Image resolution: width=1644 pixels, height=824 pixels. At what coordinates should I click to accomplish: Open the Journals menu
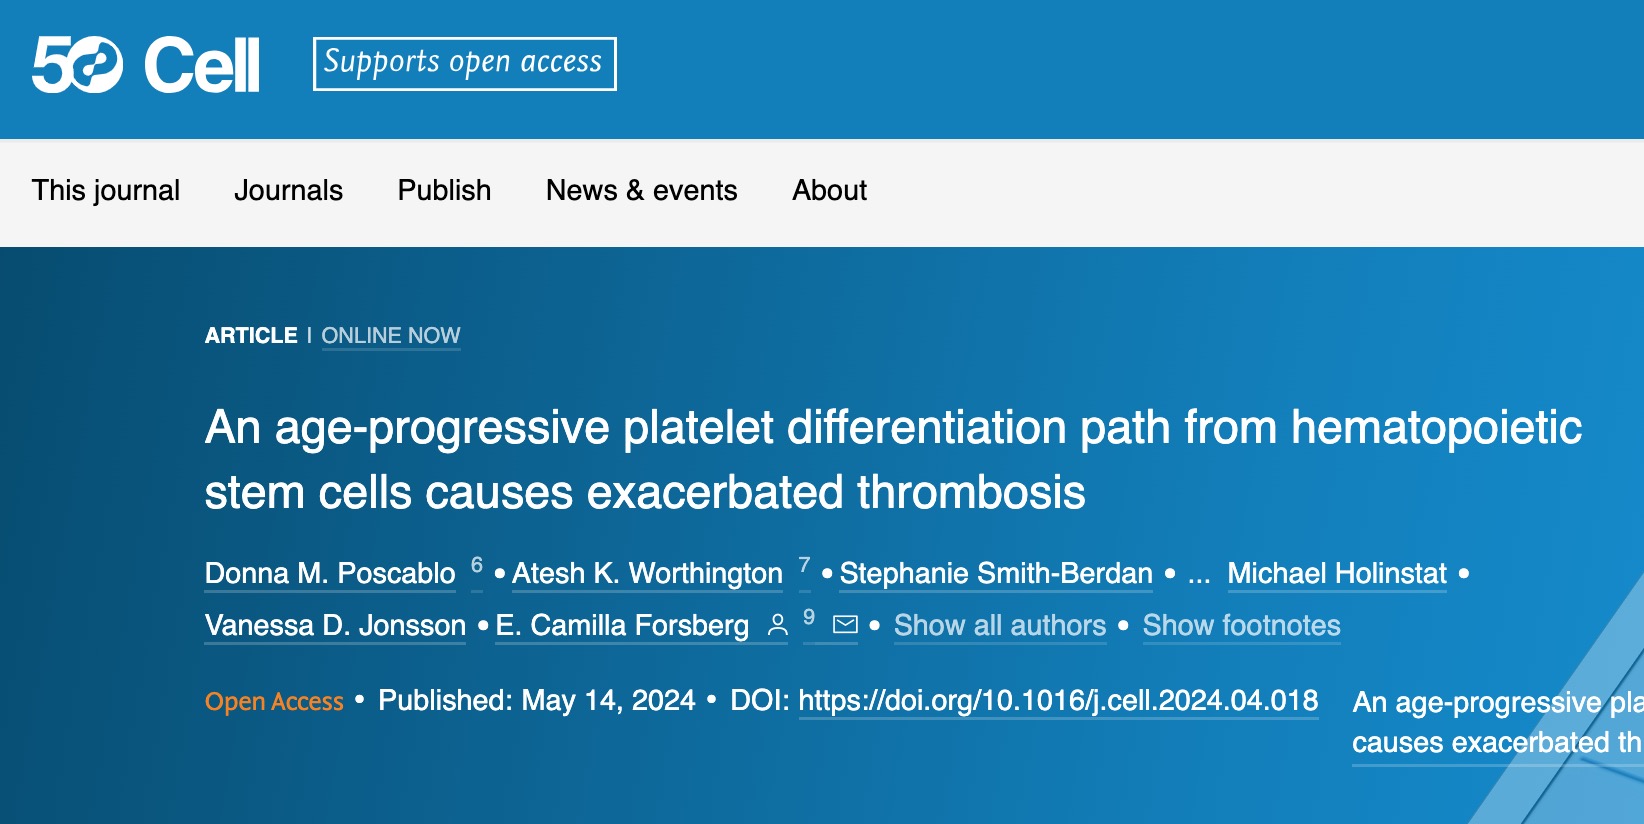click(288, 190)
